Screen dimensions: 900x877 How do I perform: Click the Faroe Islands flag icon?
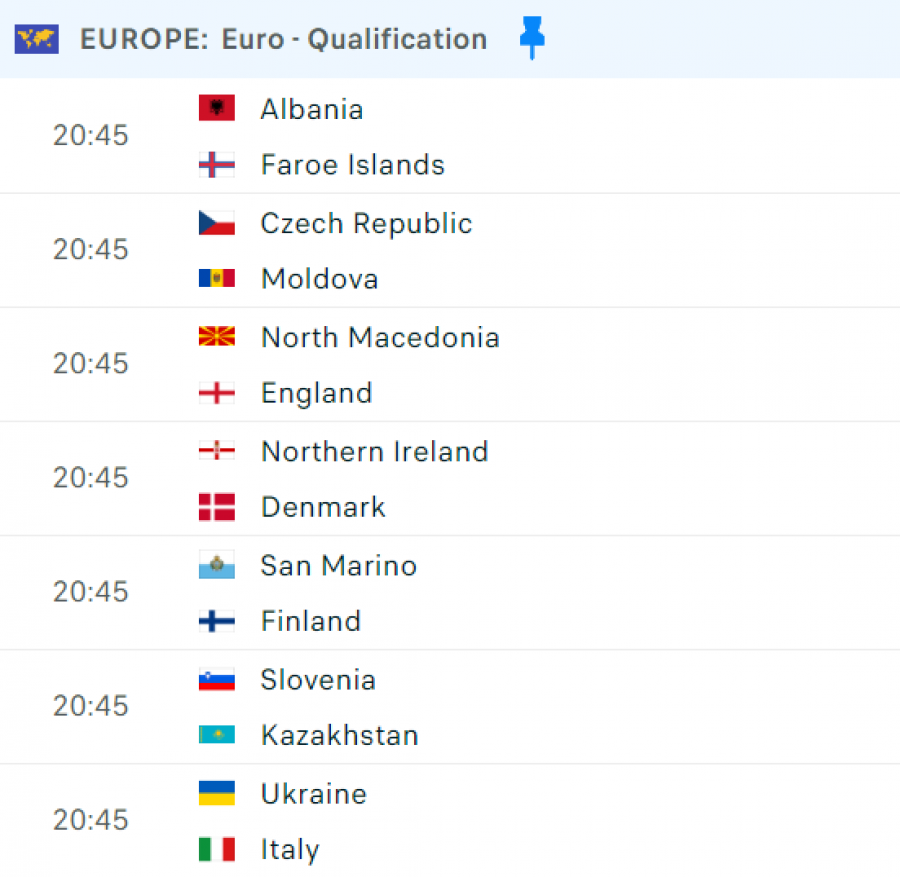[x=216, y=165]
